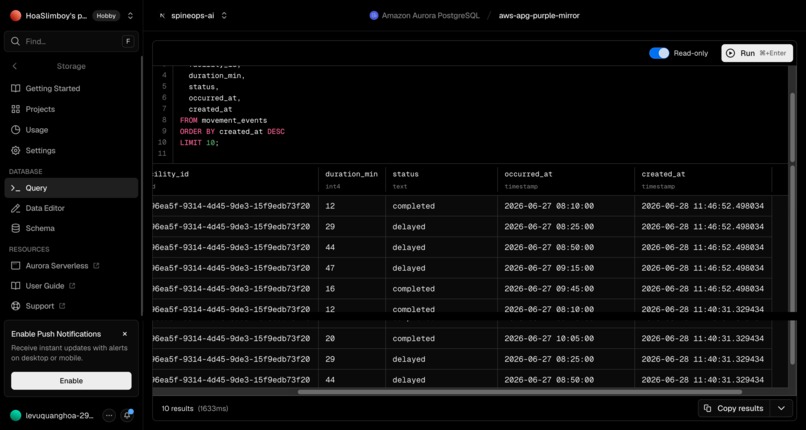Go to Usage menu item
The height and width of the screenshot is (430, 806).
click(71, 130)
